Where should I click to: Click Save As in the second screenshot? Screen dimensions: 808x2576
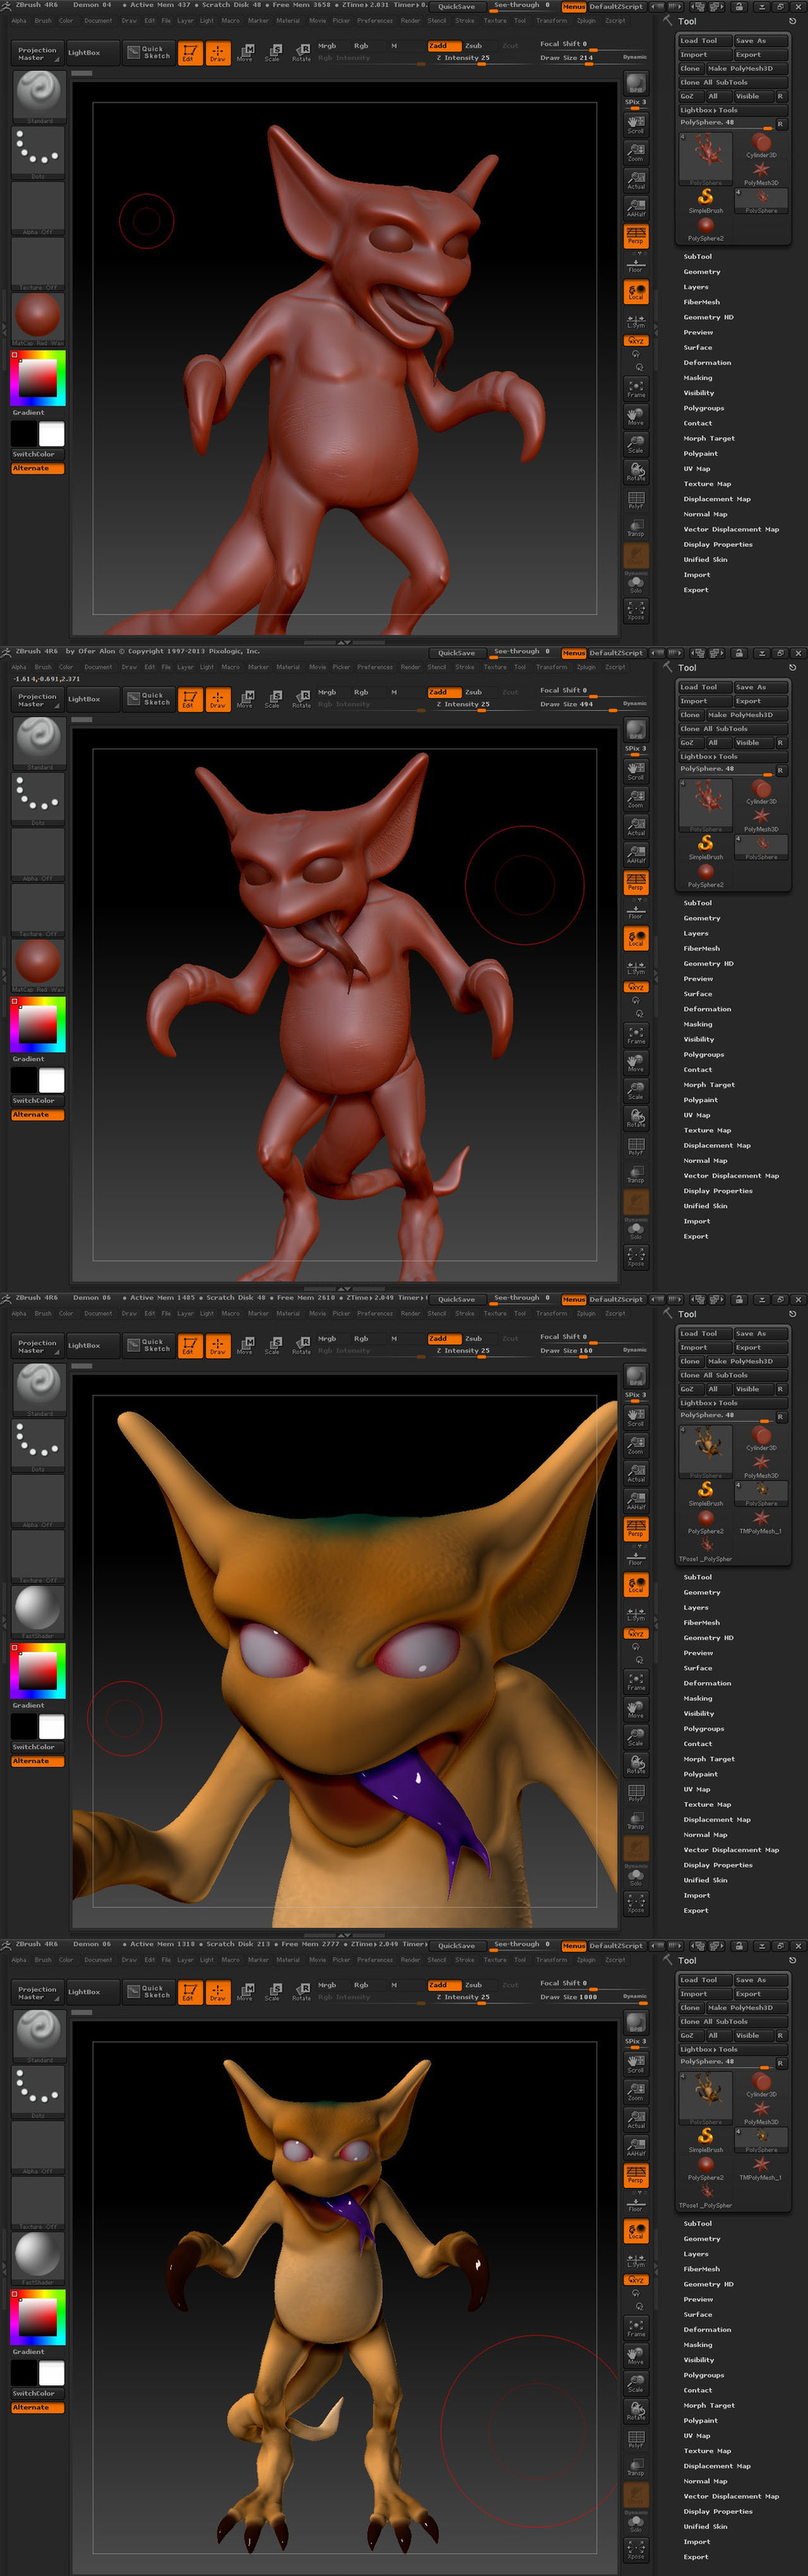pos(760,687)
